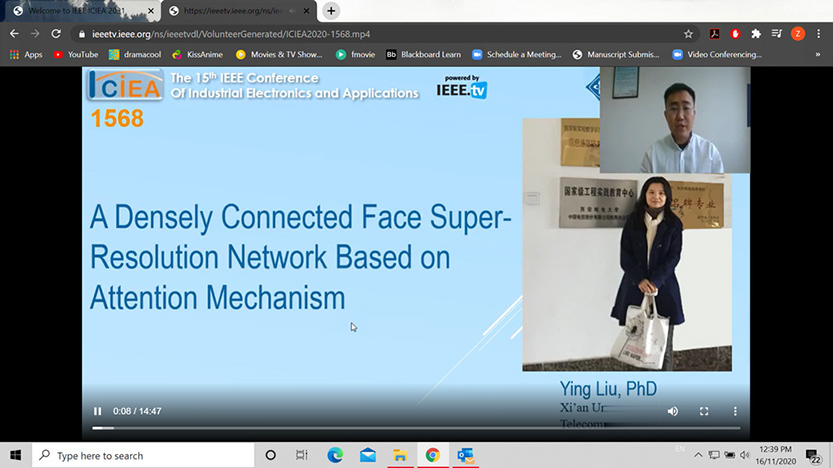Go back to previous page

coord(14,34)
